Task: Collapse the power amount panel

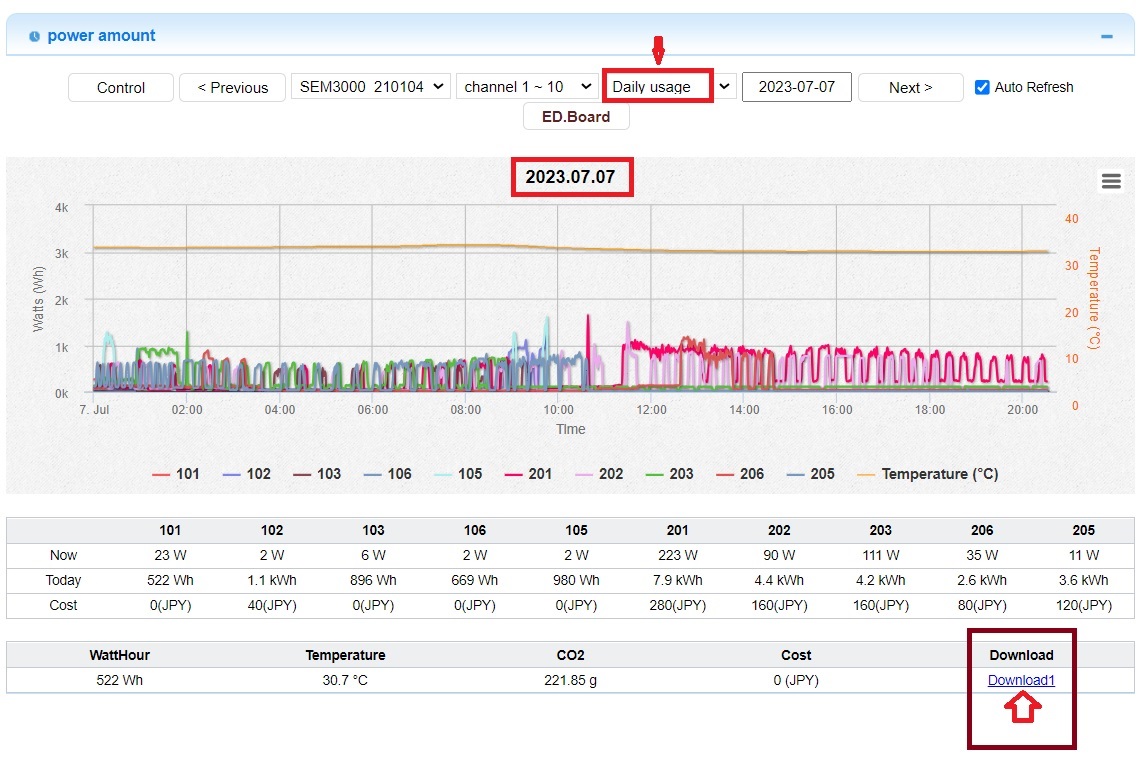Action: [1107, 36]
